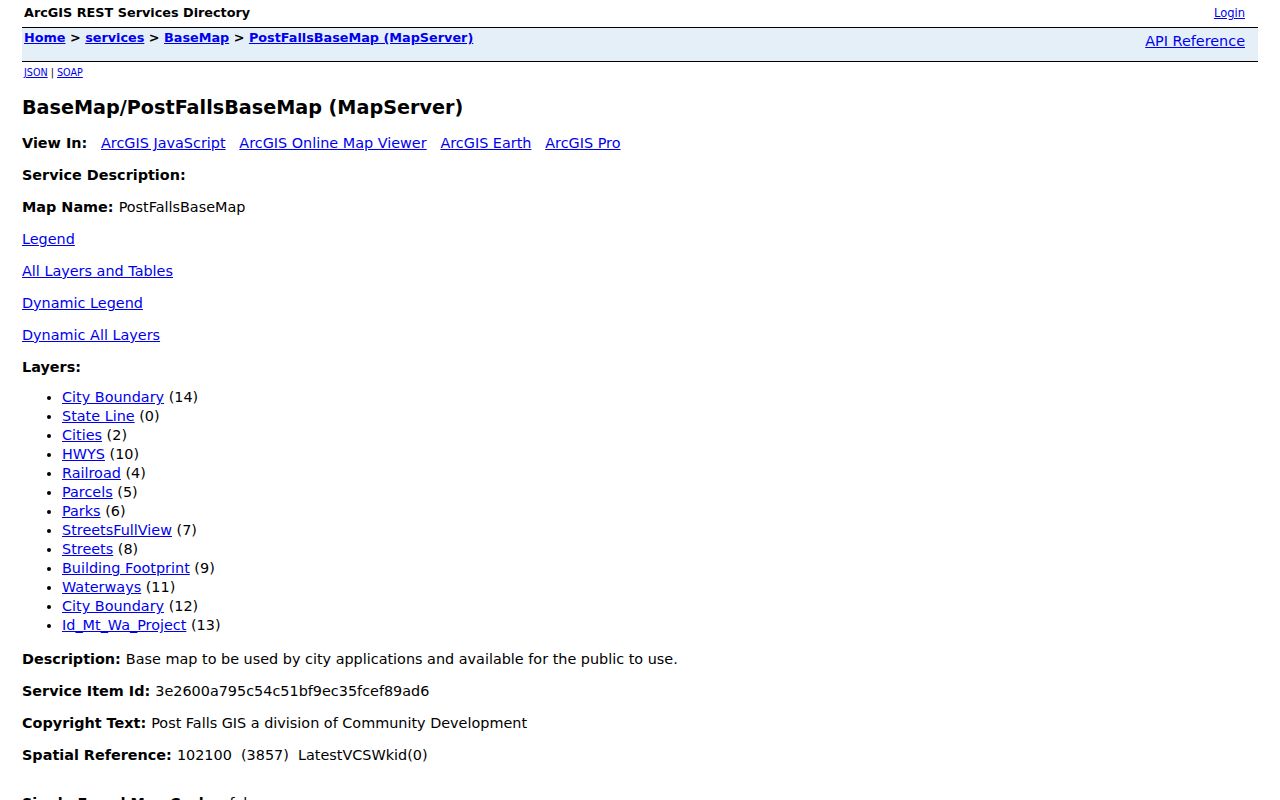Open the Parcels layer
Screen dimensions: 1280x800
[x=87, y=492]
